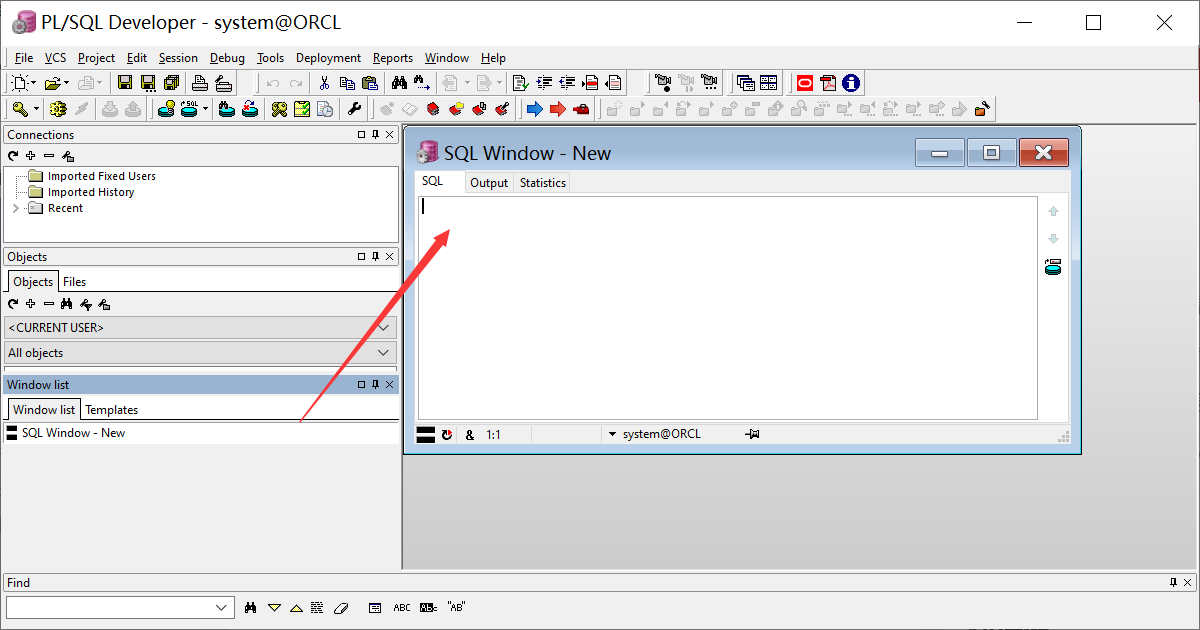Image resolution: width=1200 pixels, height=630 pixels.
Task: Click the Find binoculars icon in main toolbar
Action: tap(399, 83)
